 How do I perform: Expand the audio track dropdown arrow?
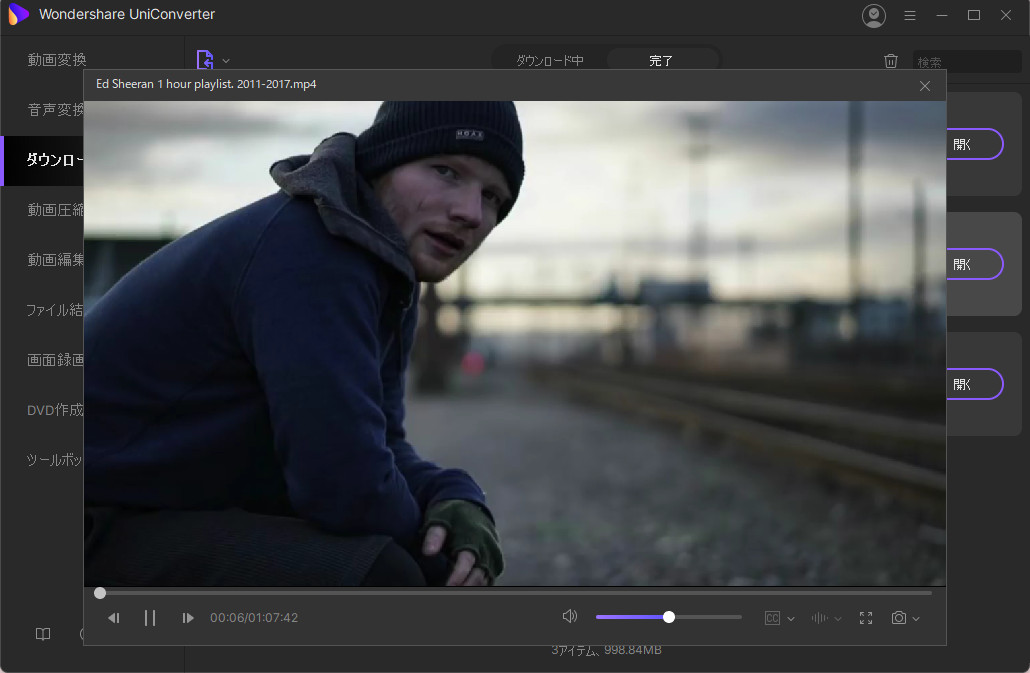tap(838, 619)
